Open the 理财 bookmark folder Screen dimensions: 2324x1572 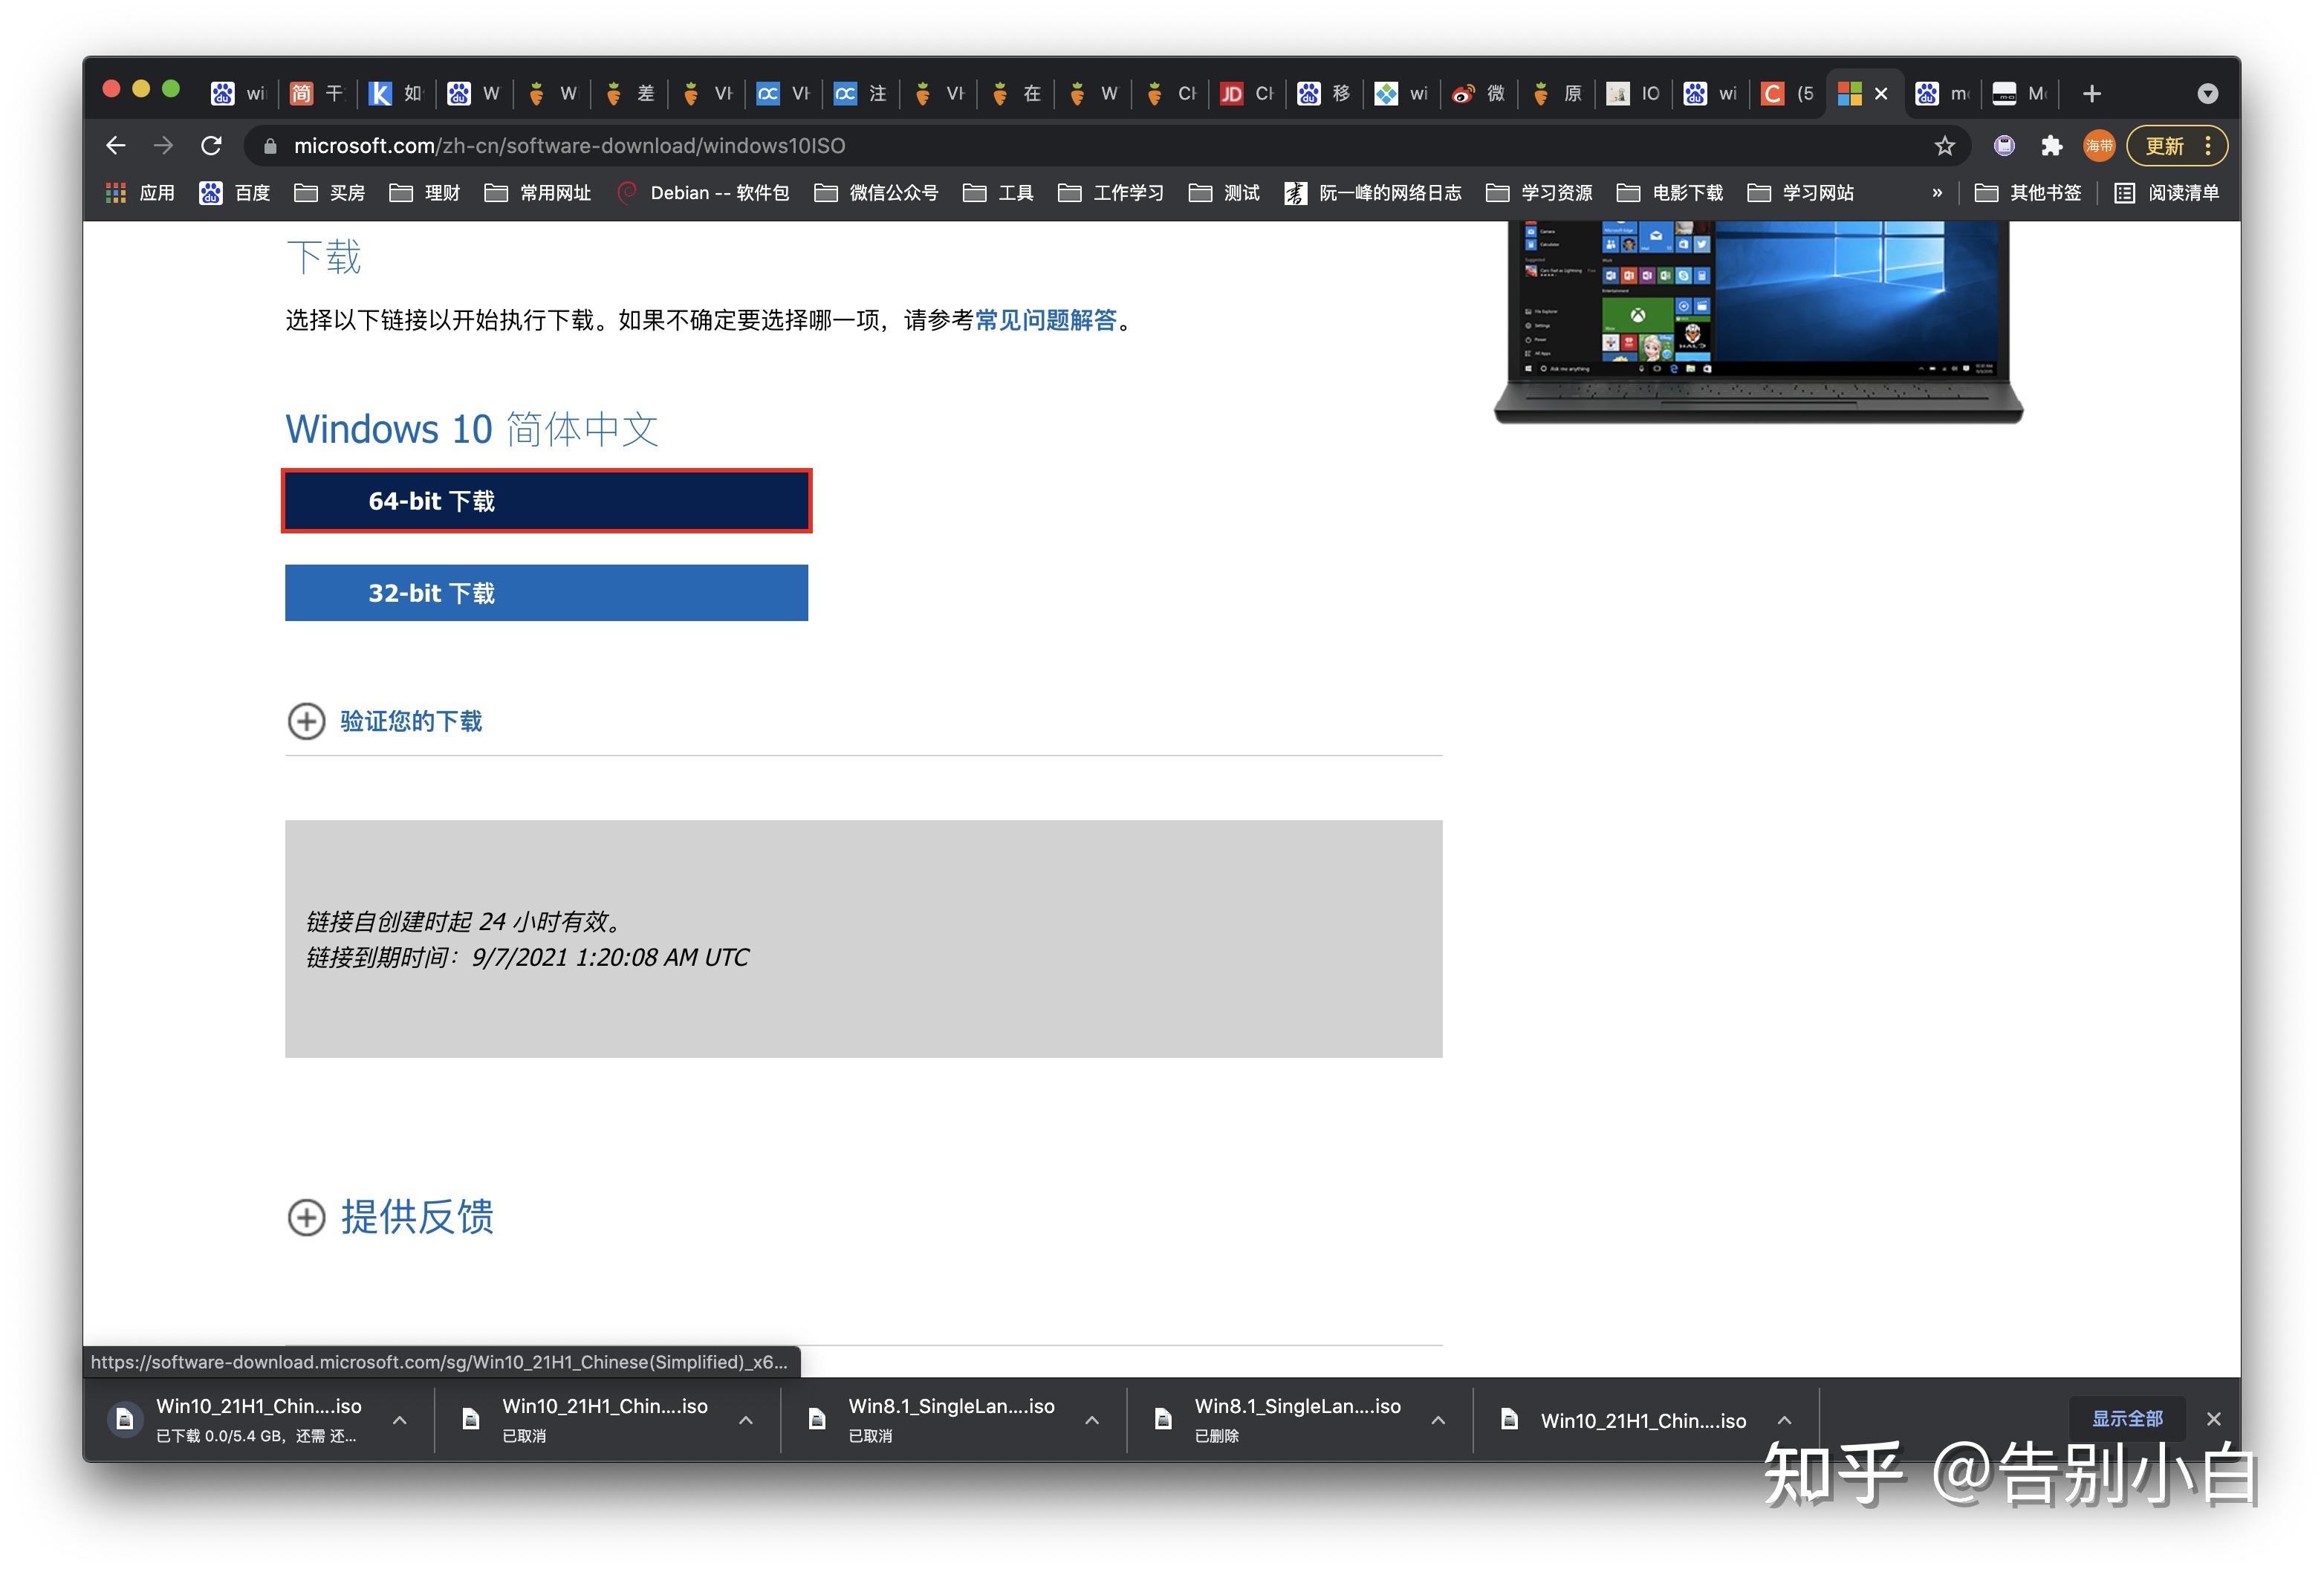click(424, 193)
